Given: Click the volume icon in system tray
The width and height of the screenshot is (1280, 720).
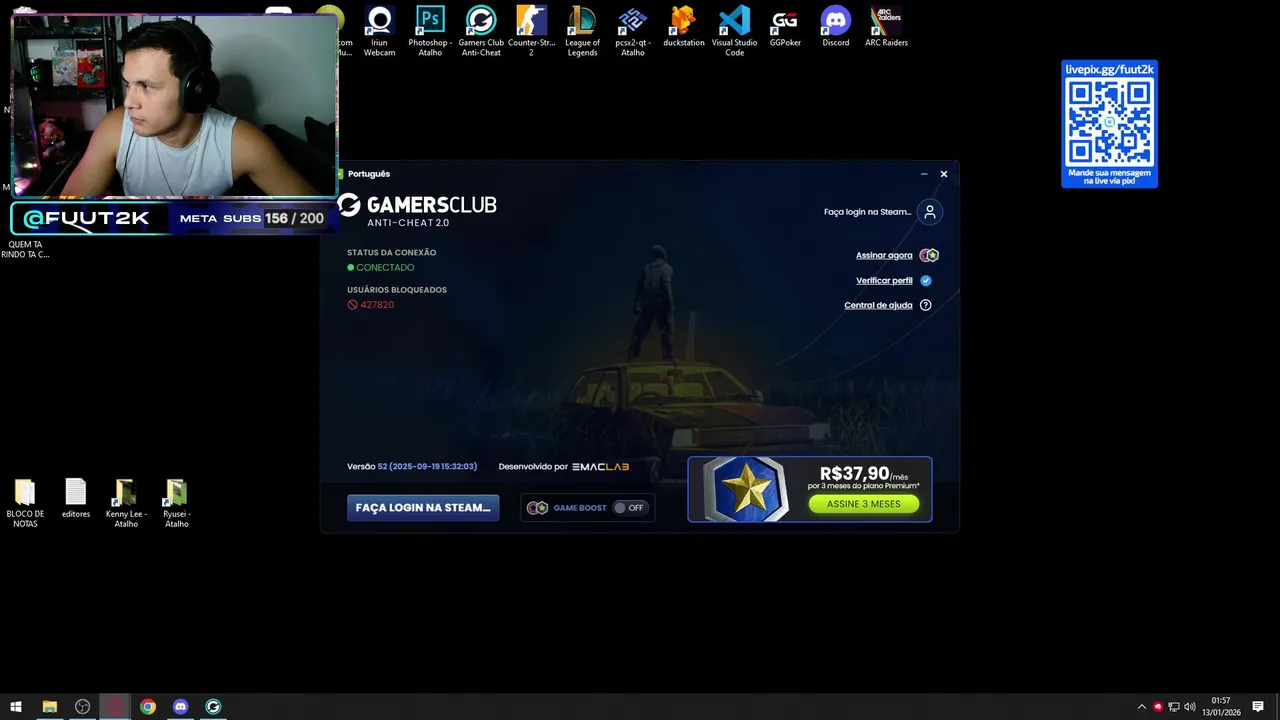Looking at the screenshot, I should click(1190, 707).
